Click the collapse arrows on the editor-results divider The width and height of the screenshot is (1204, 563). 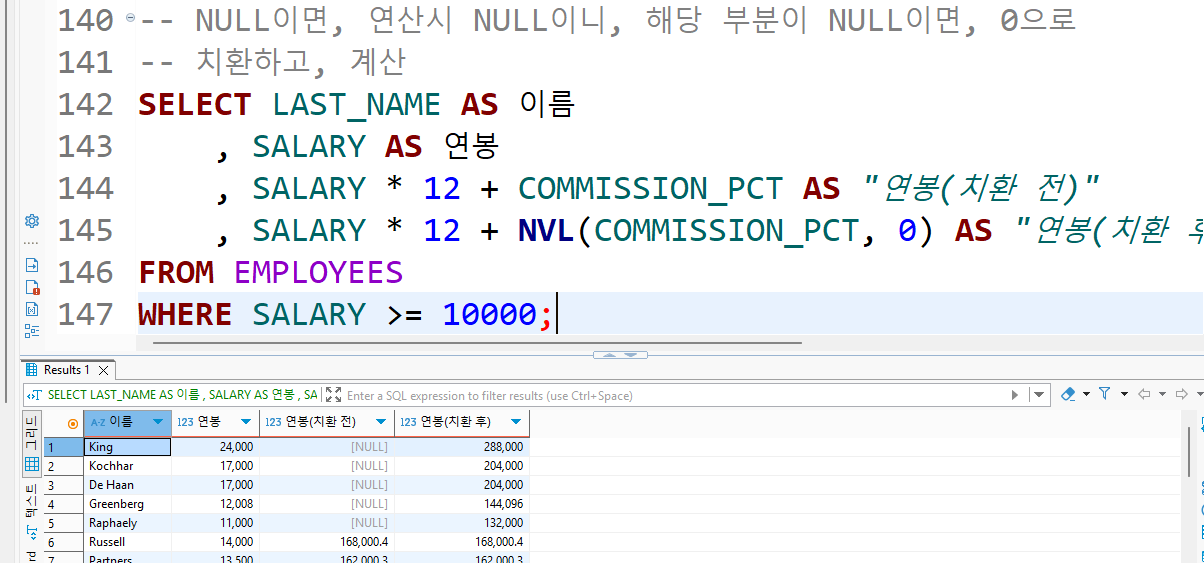pos(619,354)
